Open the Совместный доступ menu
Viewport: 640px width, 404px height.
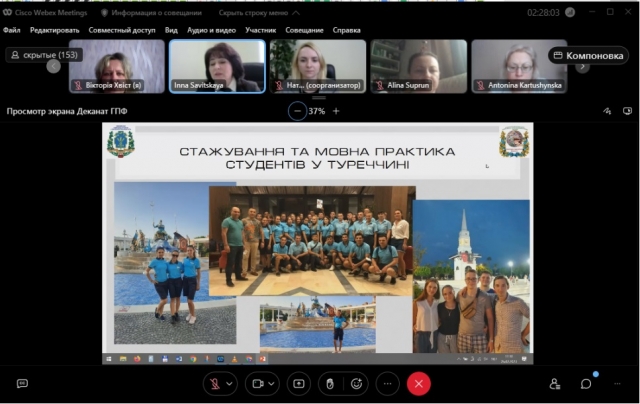(x=122, y=30)
